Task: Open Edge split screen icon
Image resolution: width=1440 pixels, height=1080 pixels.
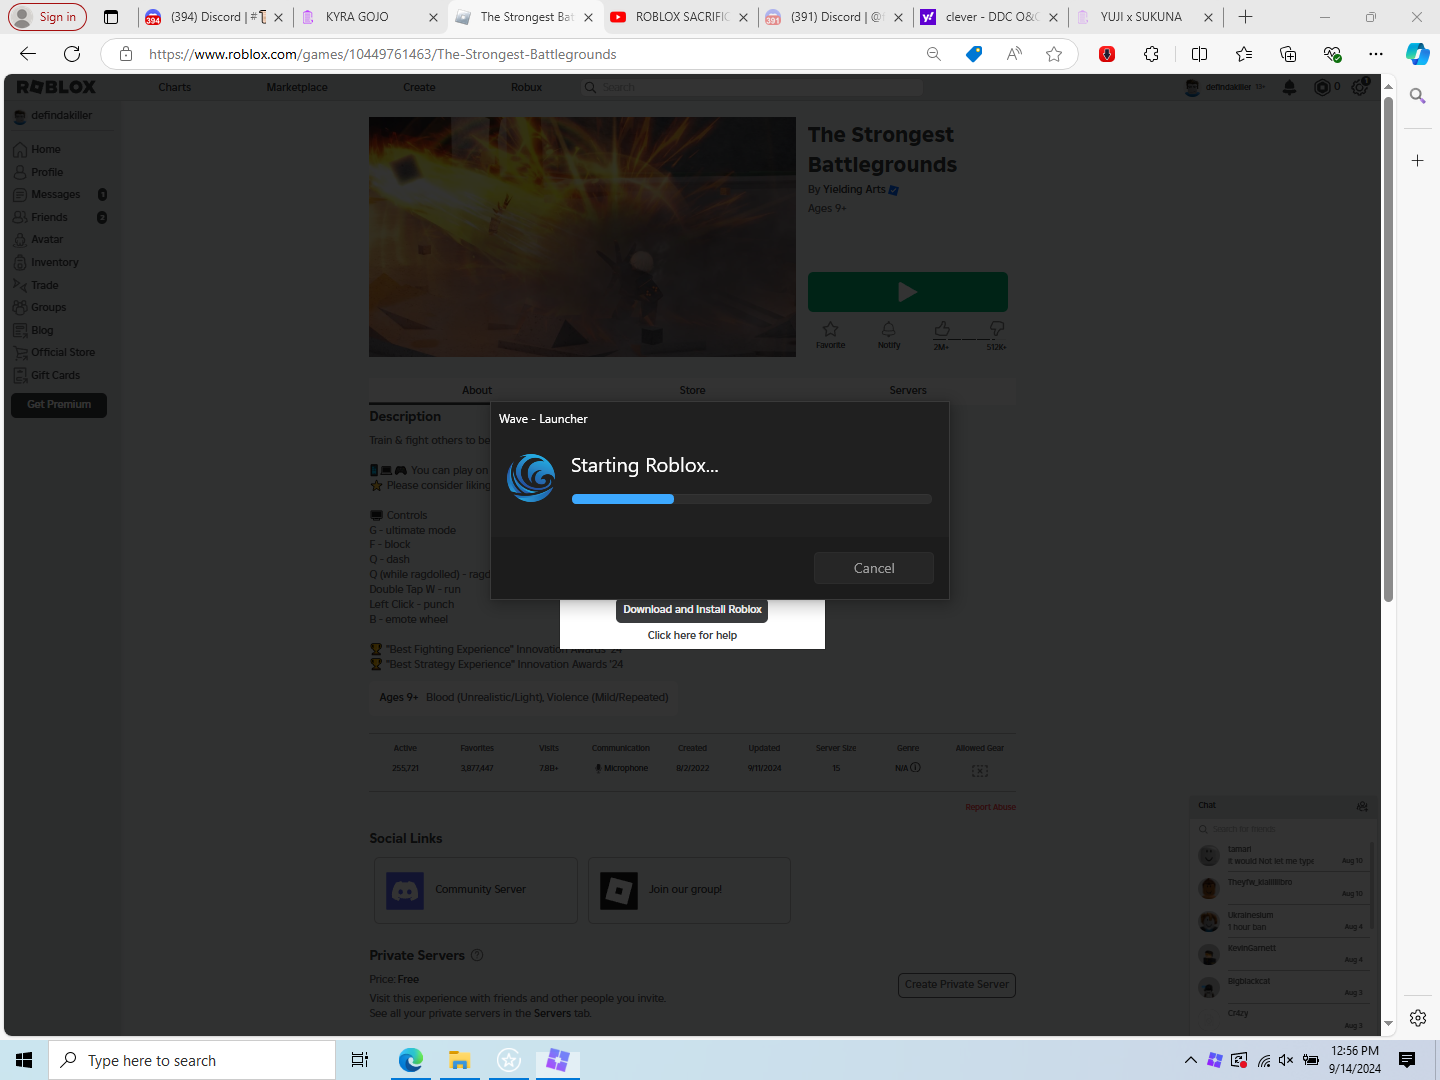Action: [1199, 54]
